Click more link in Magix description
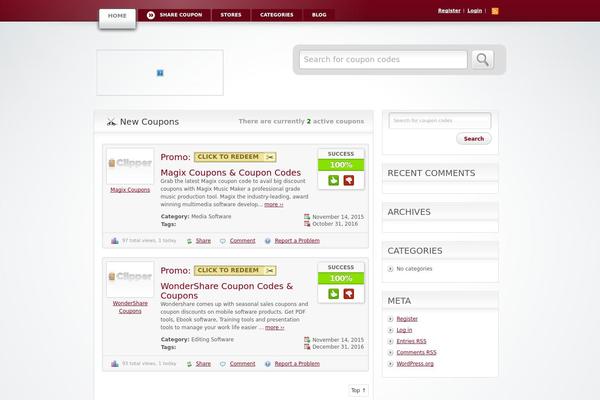Screen dimensions: 600x400 (274, 205)
